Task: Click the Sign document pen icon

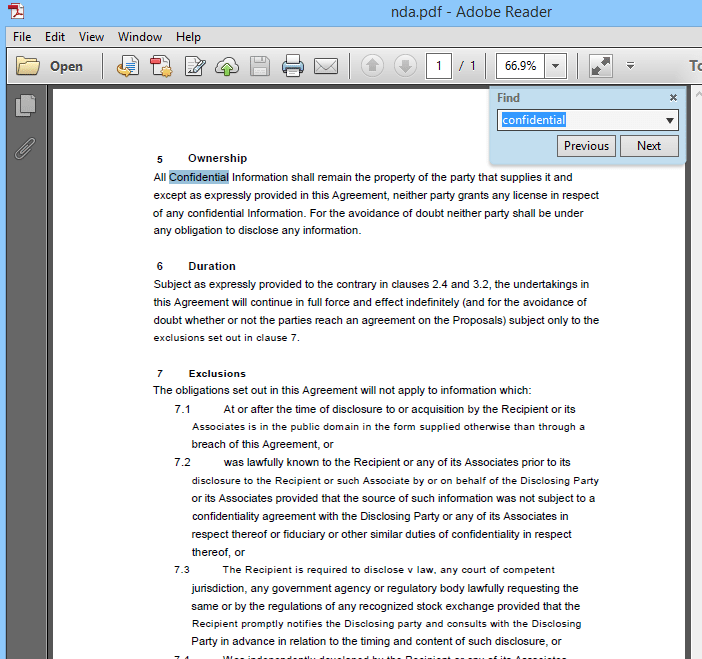Action: [x=195, y=66]
